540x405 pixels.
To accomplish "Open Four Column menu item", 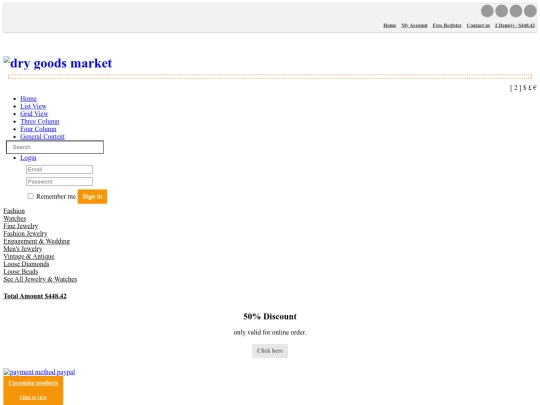I will [38, 129].
